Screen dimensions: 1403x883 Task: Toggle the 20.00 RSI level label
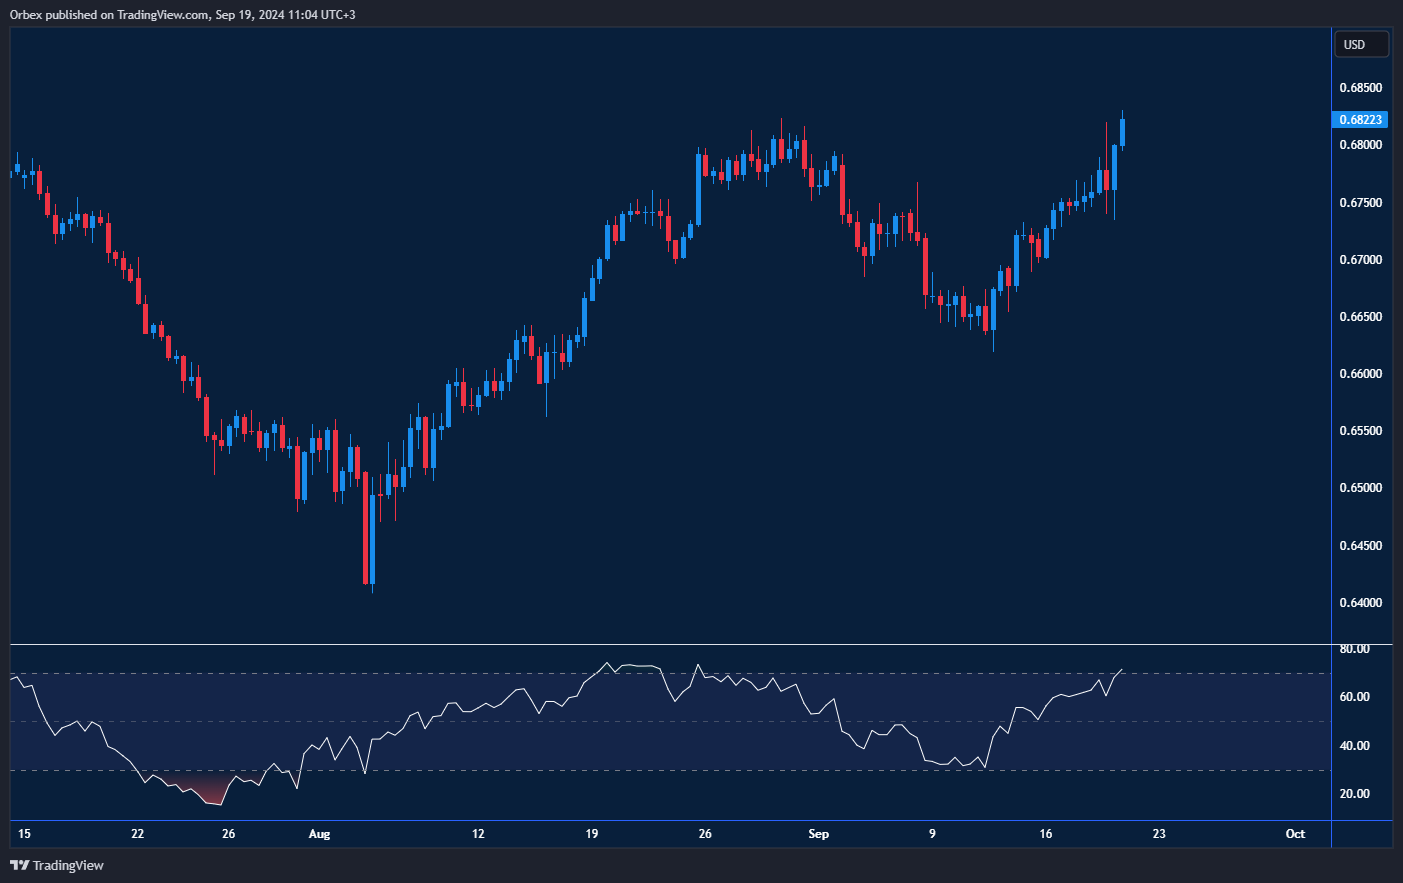click(1357, 793)
